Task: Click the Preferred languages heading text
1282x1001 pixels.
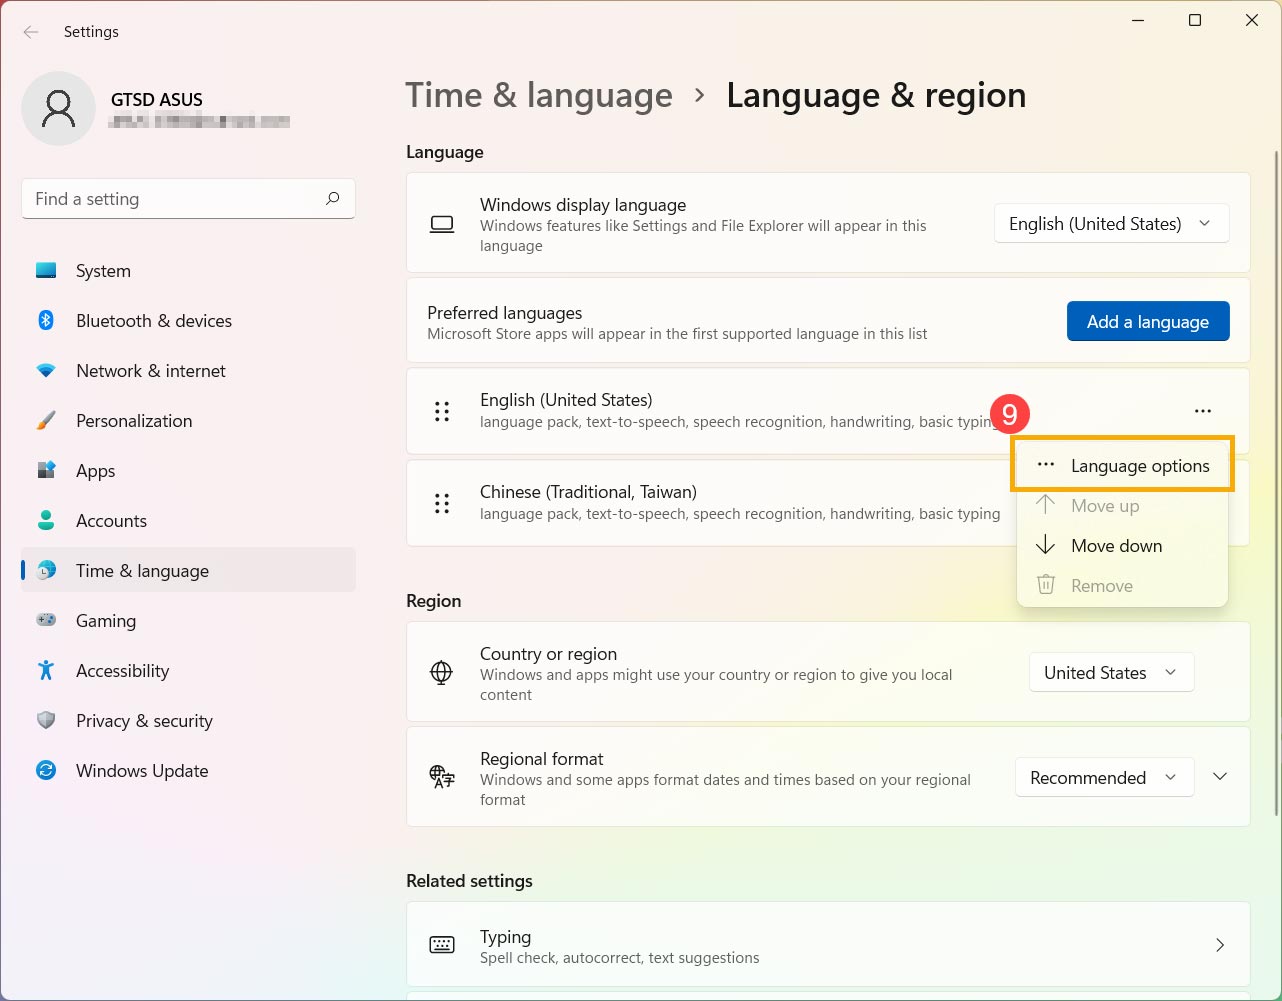Action: point(504,313)
